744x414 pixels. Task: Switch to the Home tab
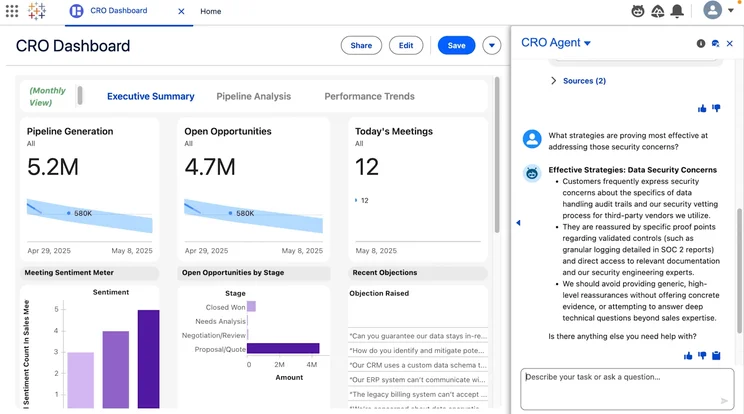[211, 11]
